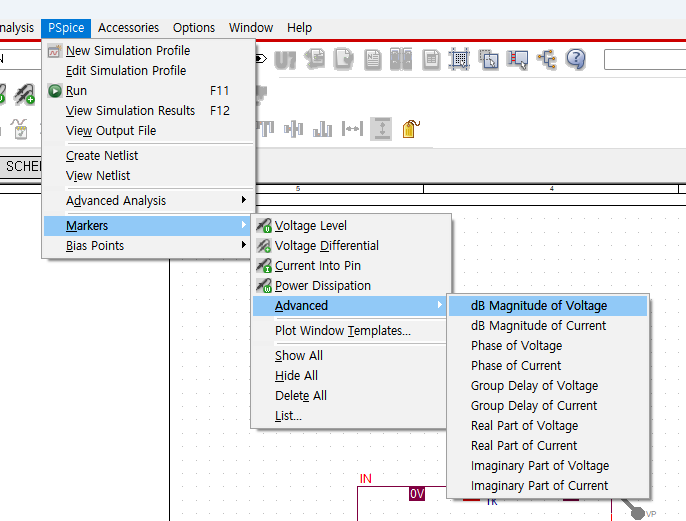686x521 pixels.
Task: Open the Accessories menu
Action: coord(128,28)
